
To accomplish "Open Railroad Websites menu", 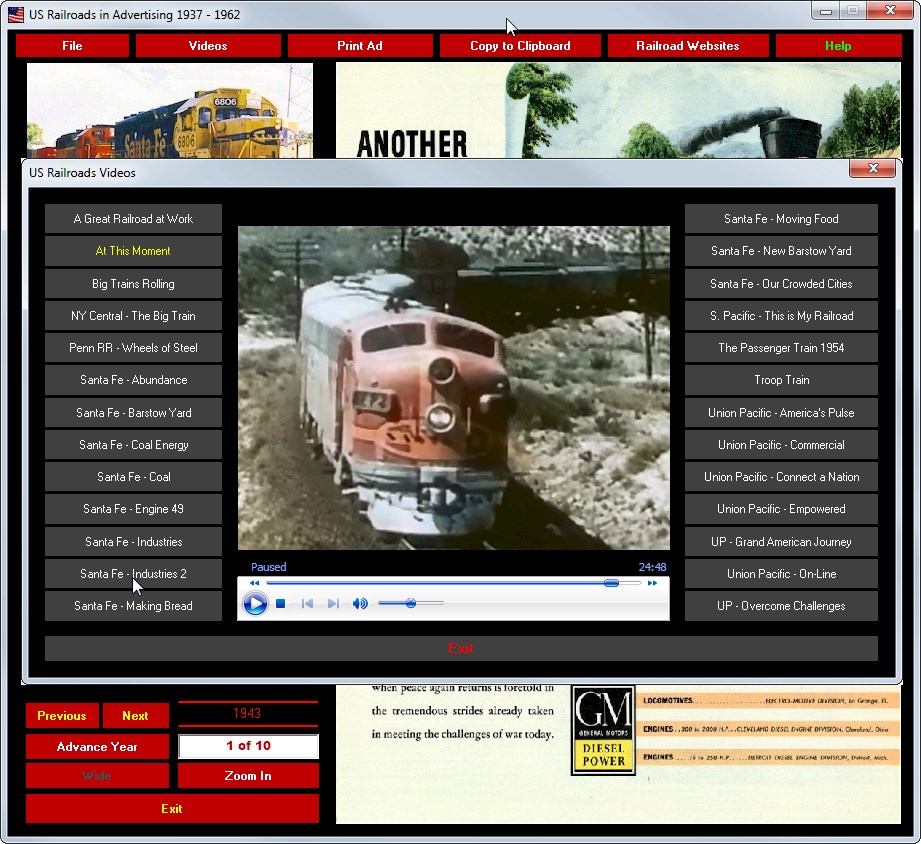I will coord(688,46).
